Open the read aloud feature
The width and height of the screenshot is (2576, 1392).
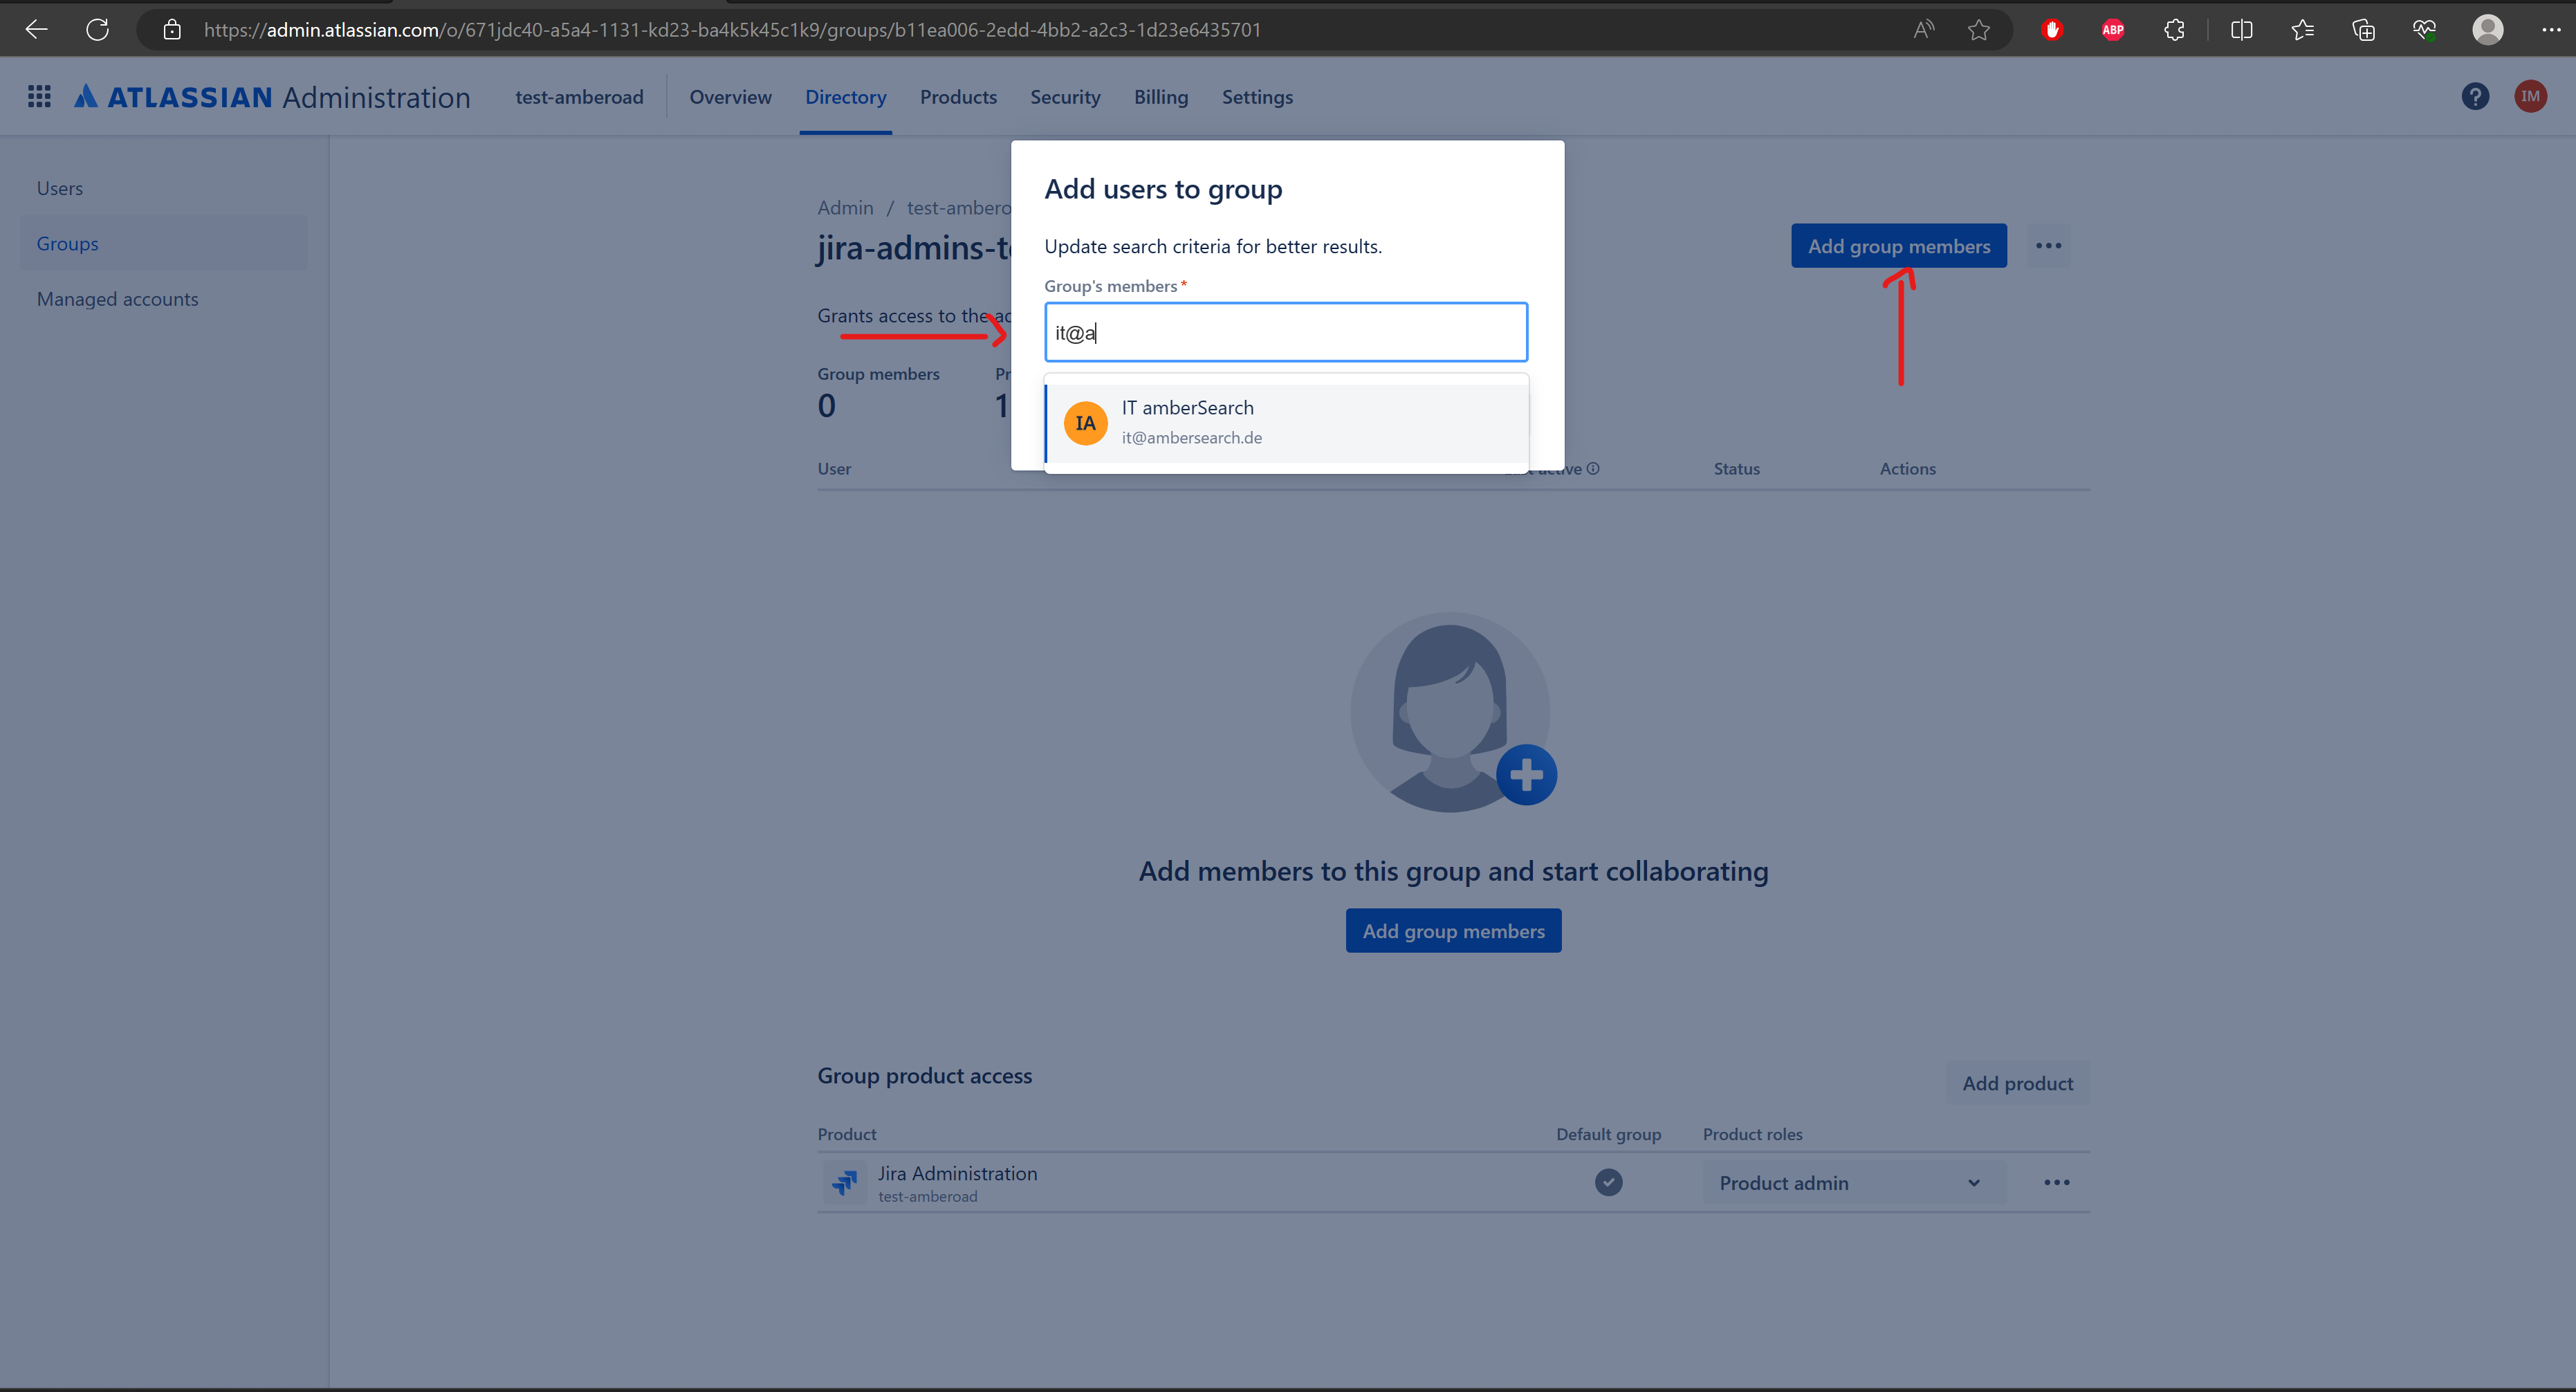tap(1923, 30)
